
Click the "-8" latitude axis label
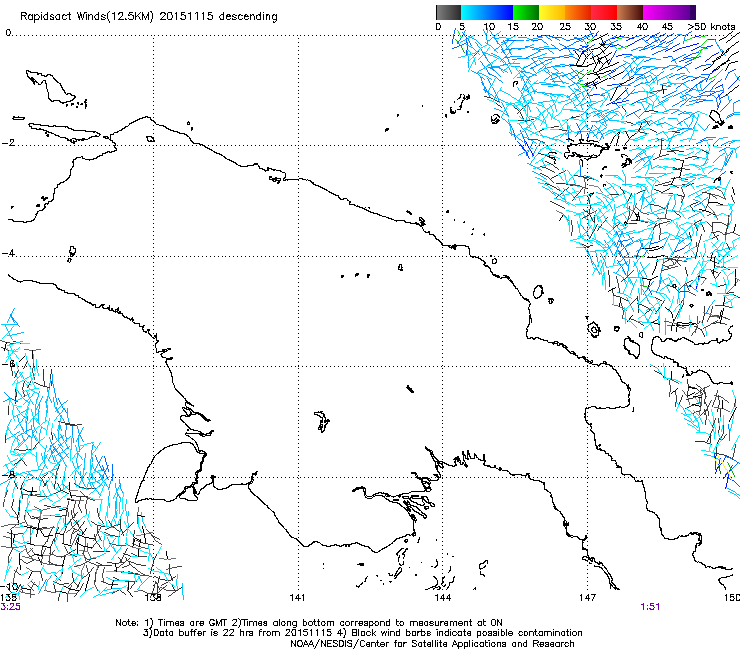(x=9, y=474)
